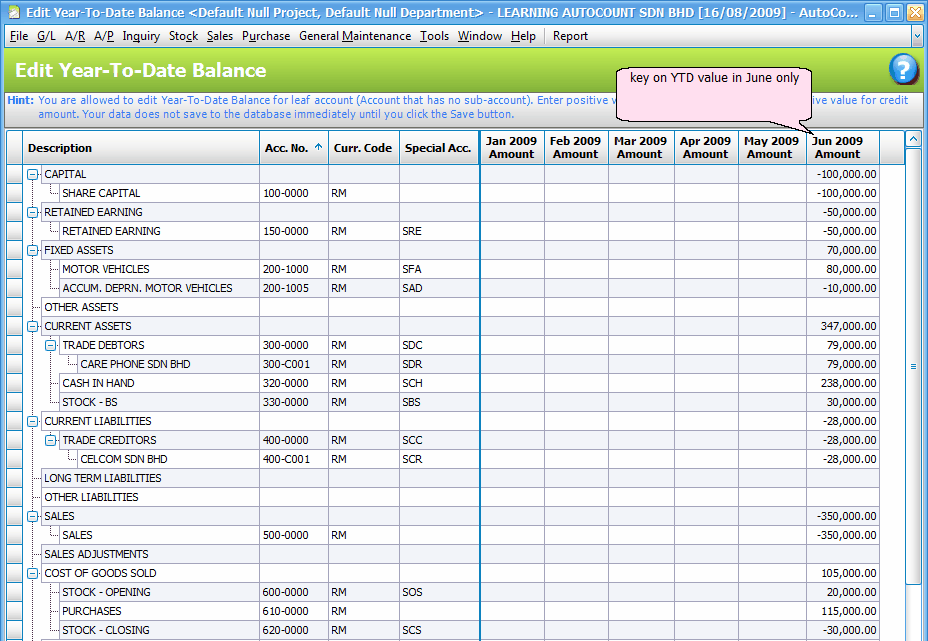Viewport: 928px width, 641px height.
Task: Sort by the Description column header
Action: (141, 148)
